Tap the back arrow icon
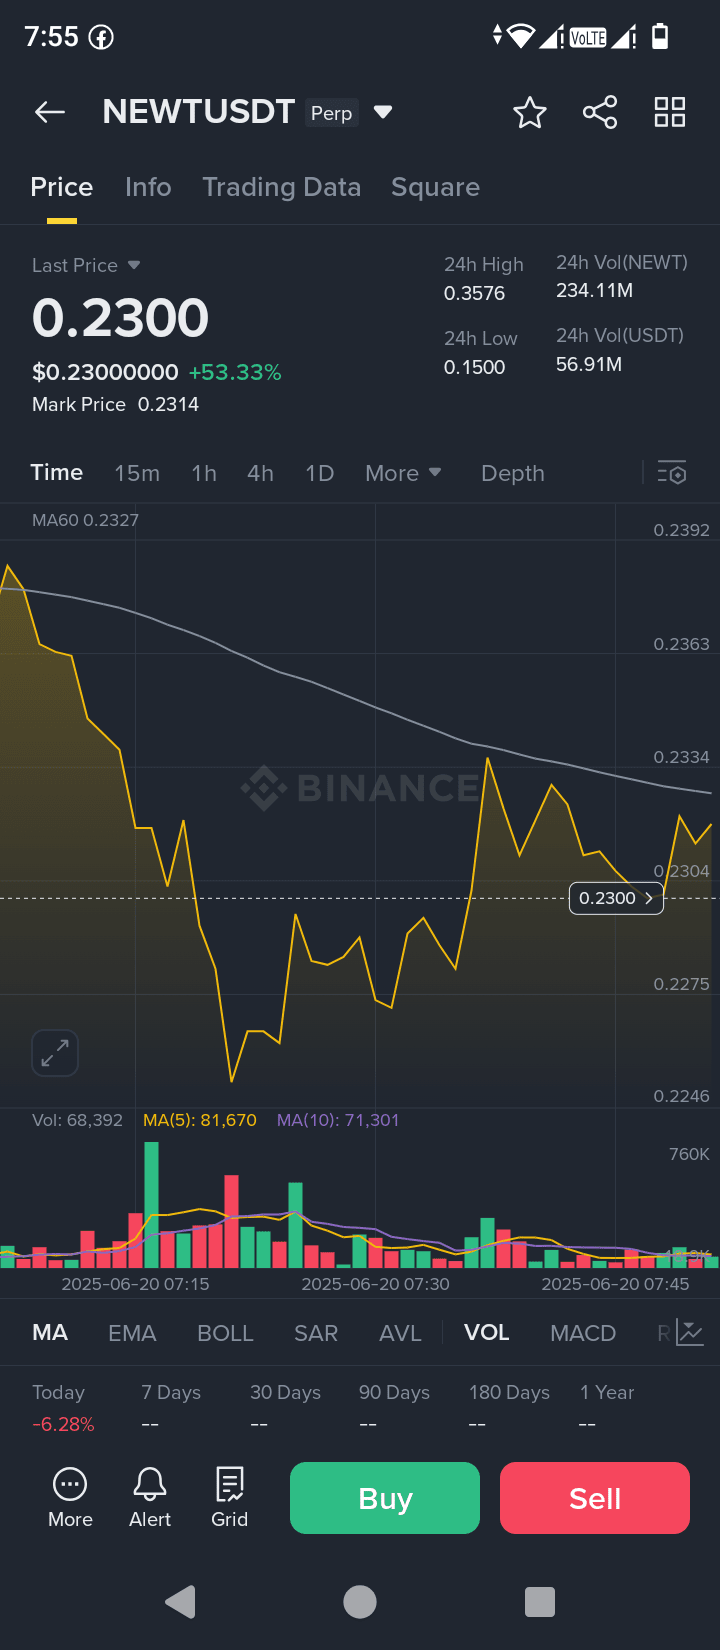This screenshot has height=1650, width=720. click(50, 112)
